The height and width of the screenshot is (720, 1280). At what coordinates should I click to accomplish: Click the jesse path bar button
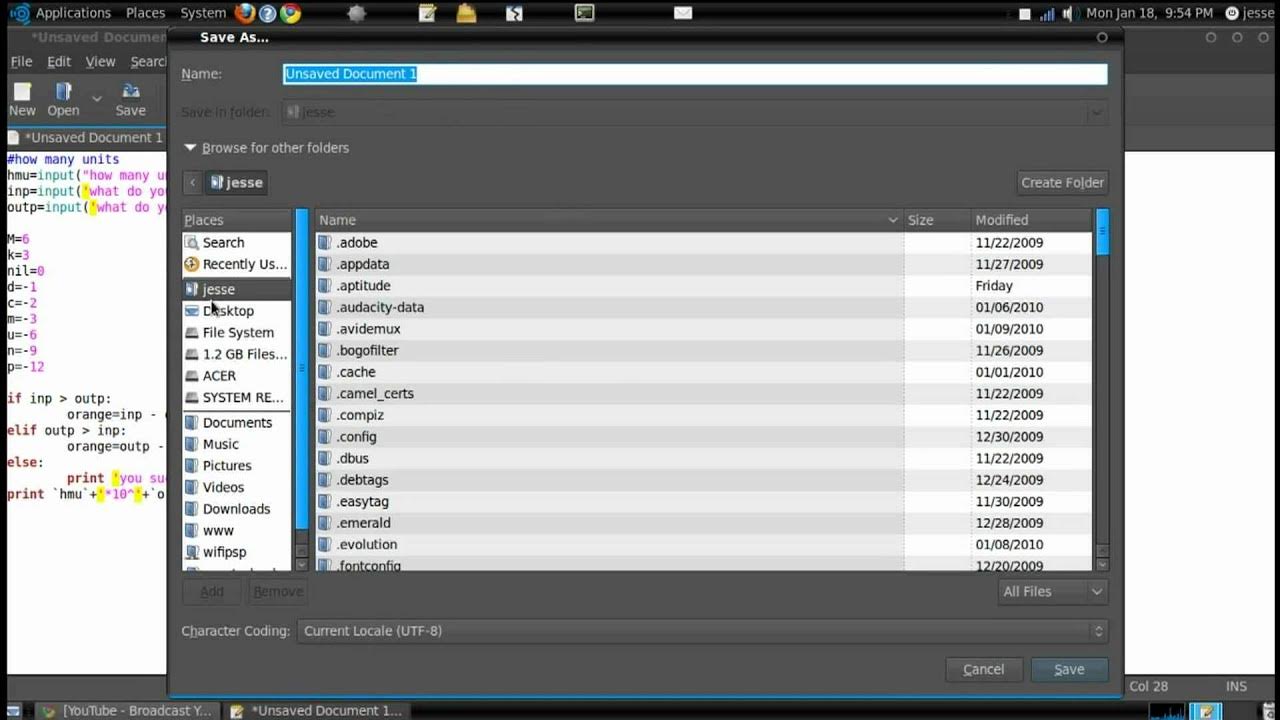(x=237, y=182)
